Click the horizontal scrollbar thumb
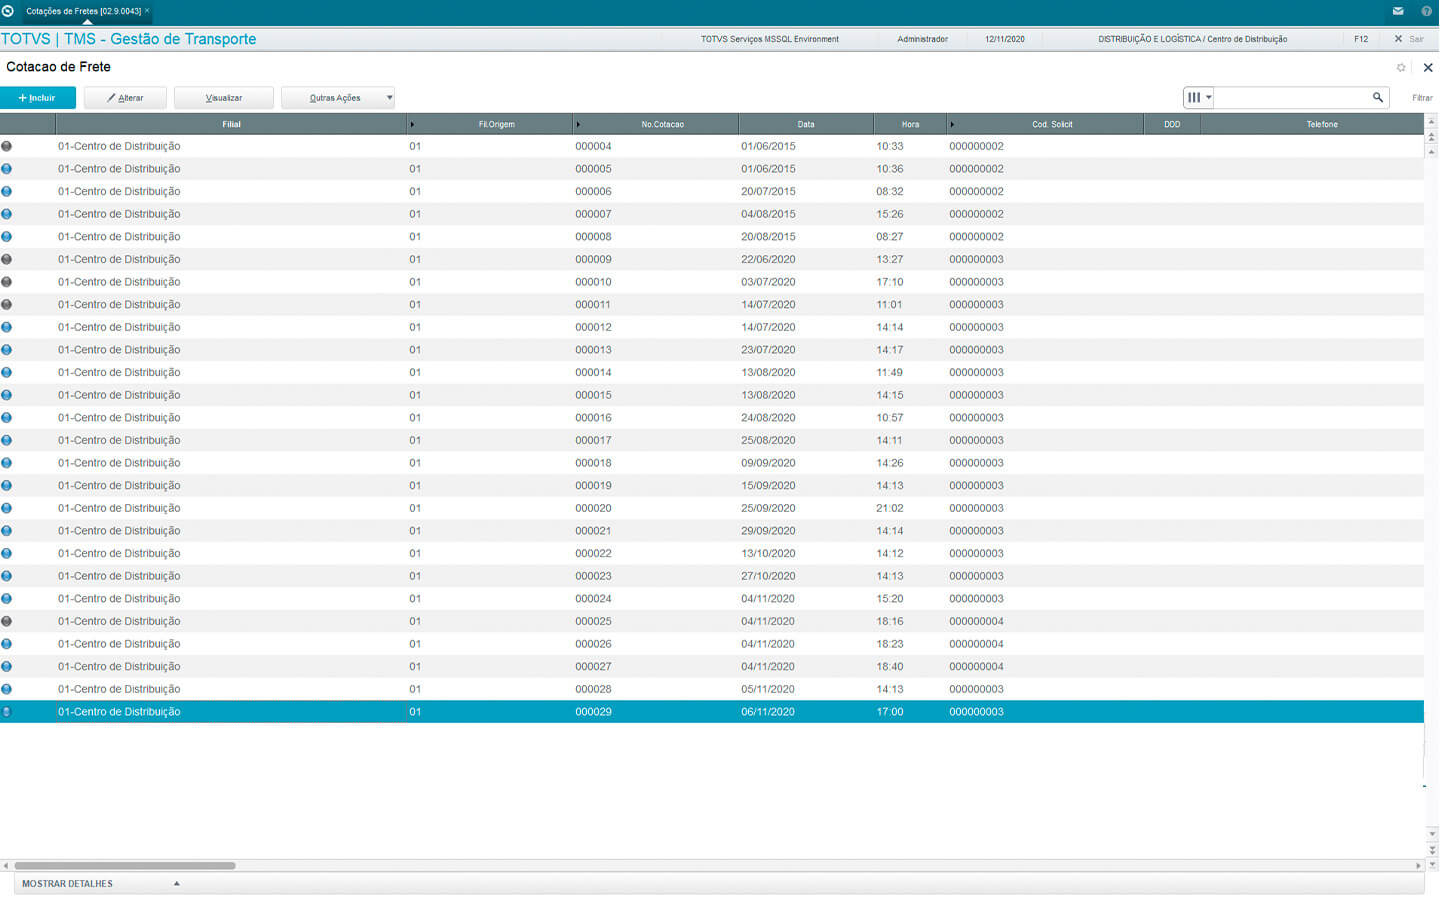Screen dimensions: 1440x900 pos(125,866)
